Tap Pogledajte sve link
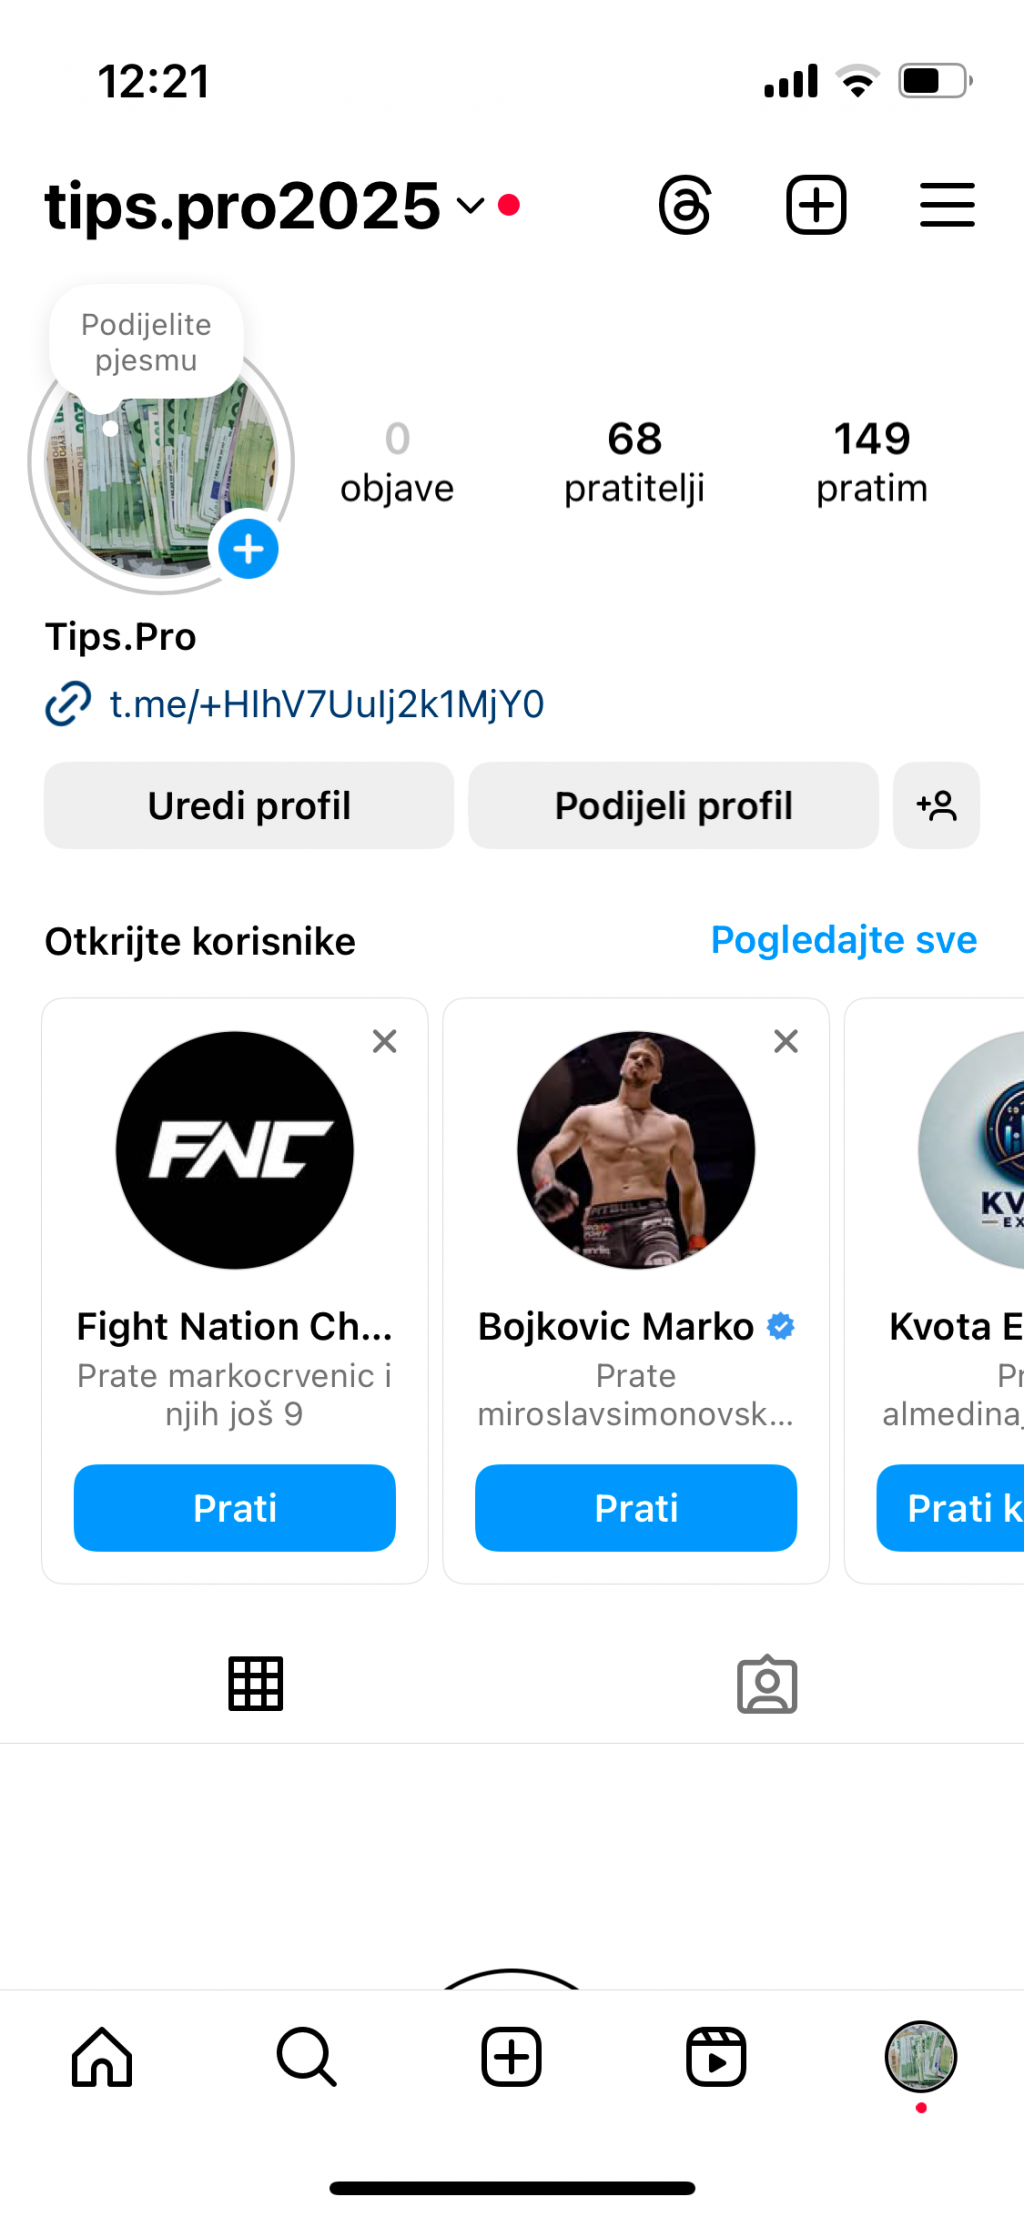The image size is (1024, 2217). (843, 940)
